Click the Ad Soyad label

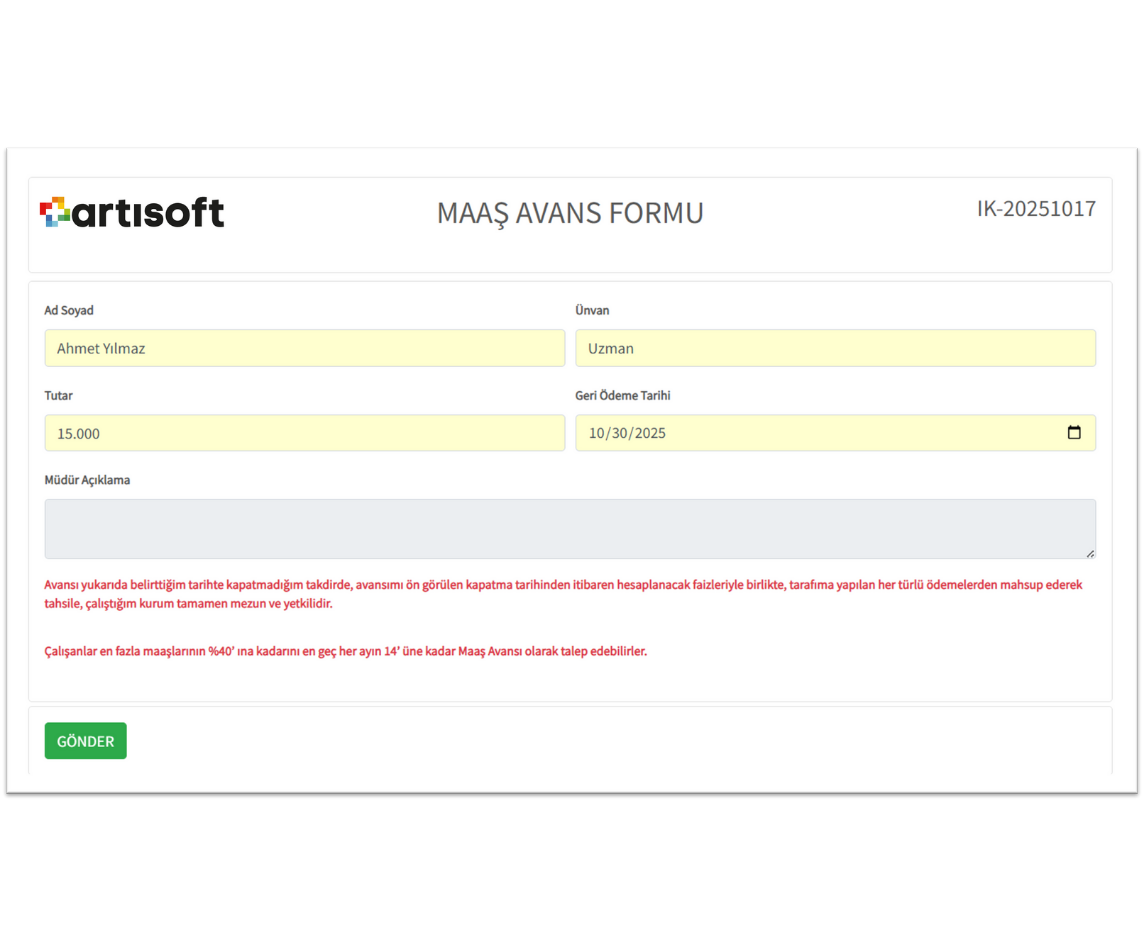click(x=69, y=311)
